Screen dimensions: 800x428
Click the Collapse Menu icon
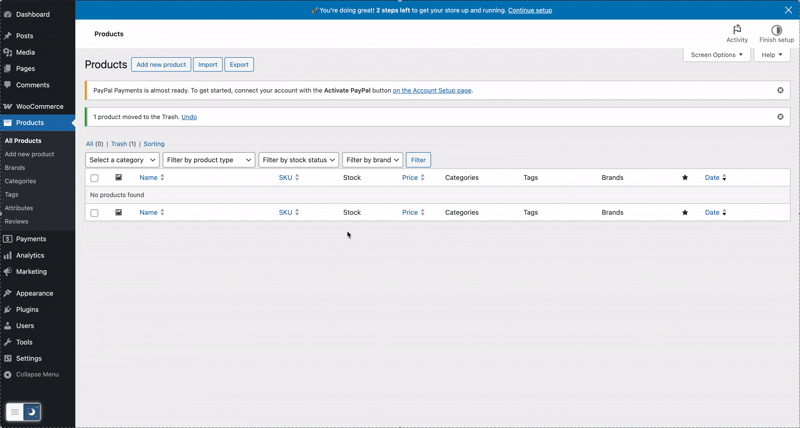pyautogui.click(x=8, y=375)
